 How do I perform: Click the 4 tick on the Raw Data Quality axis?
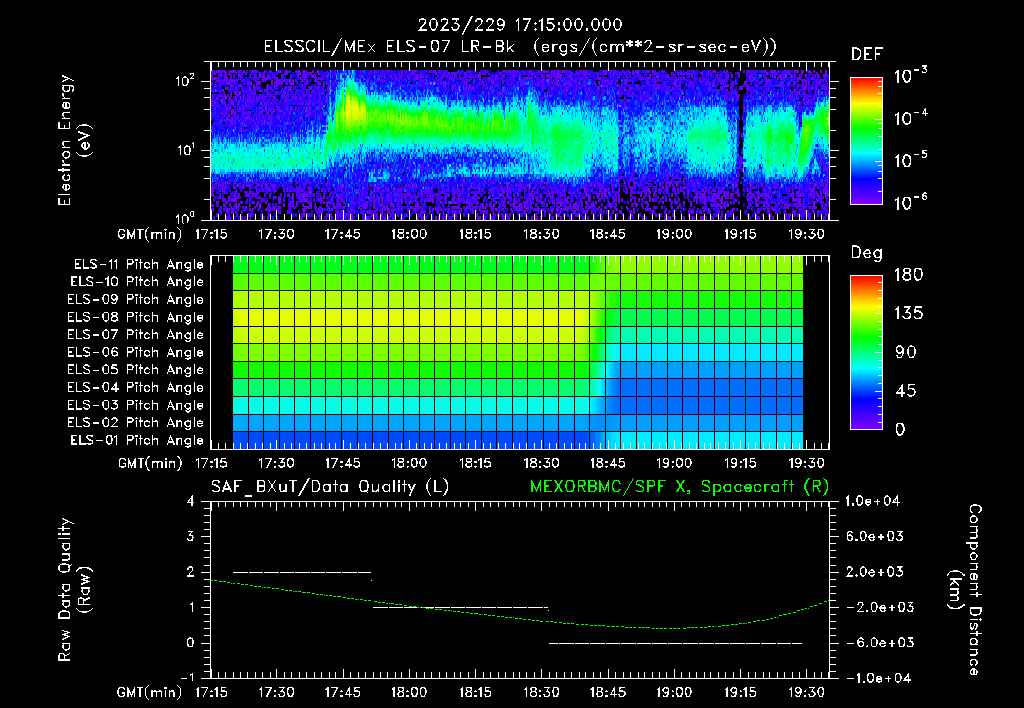pyautogui.click(x=191, y=501)
